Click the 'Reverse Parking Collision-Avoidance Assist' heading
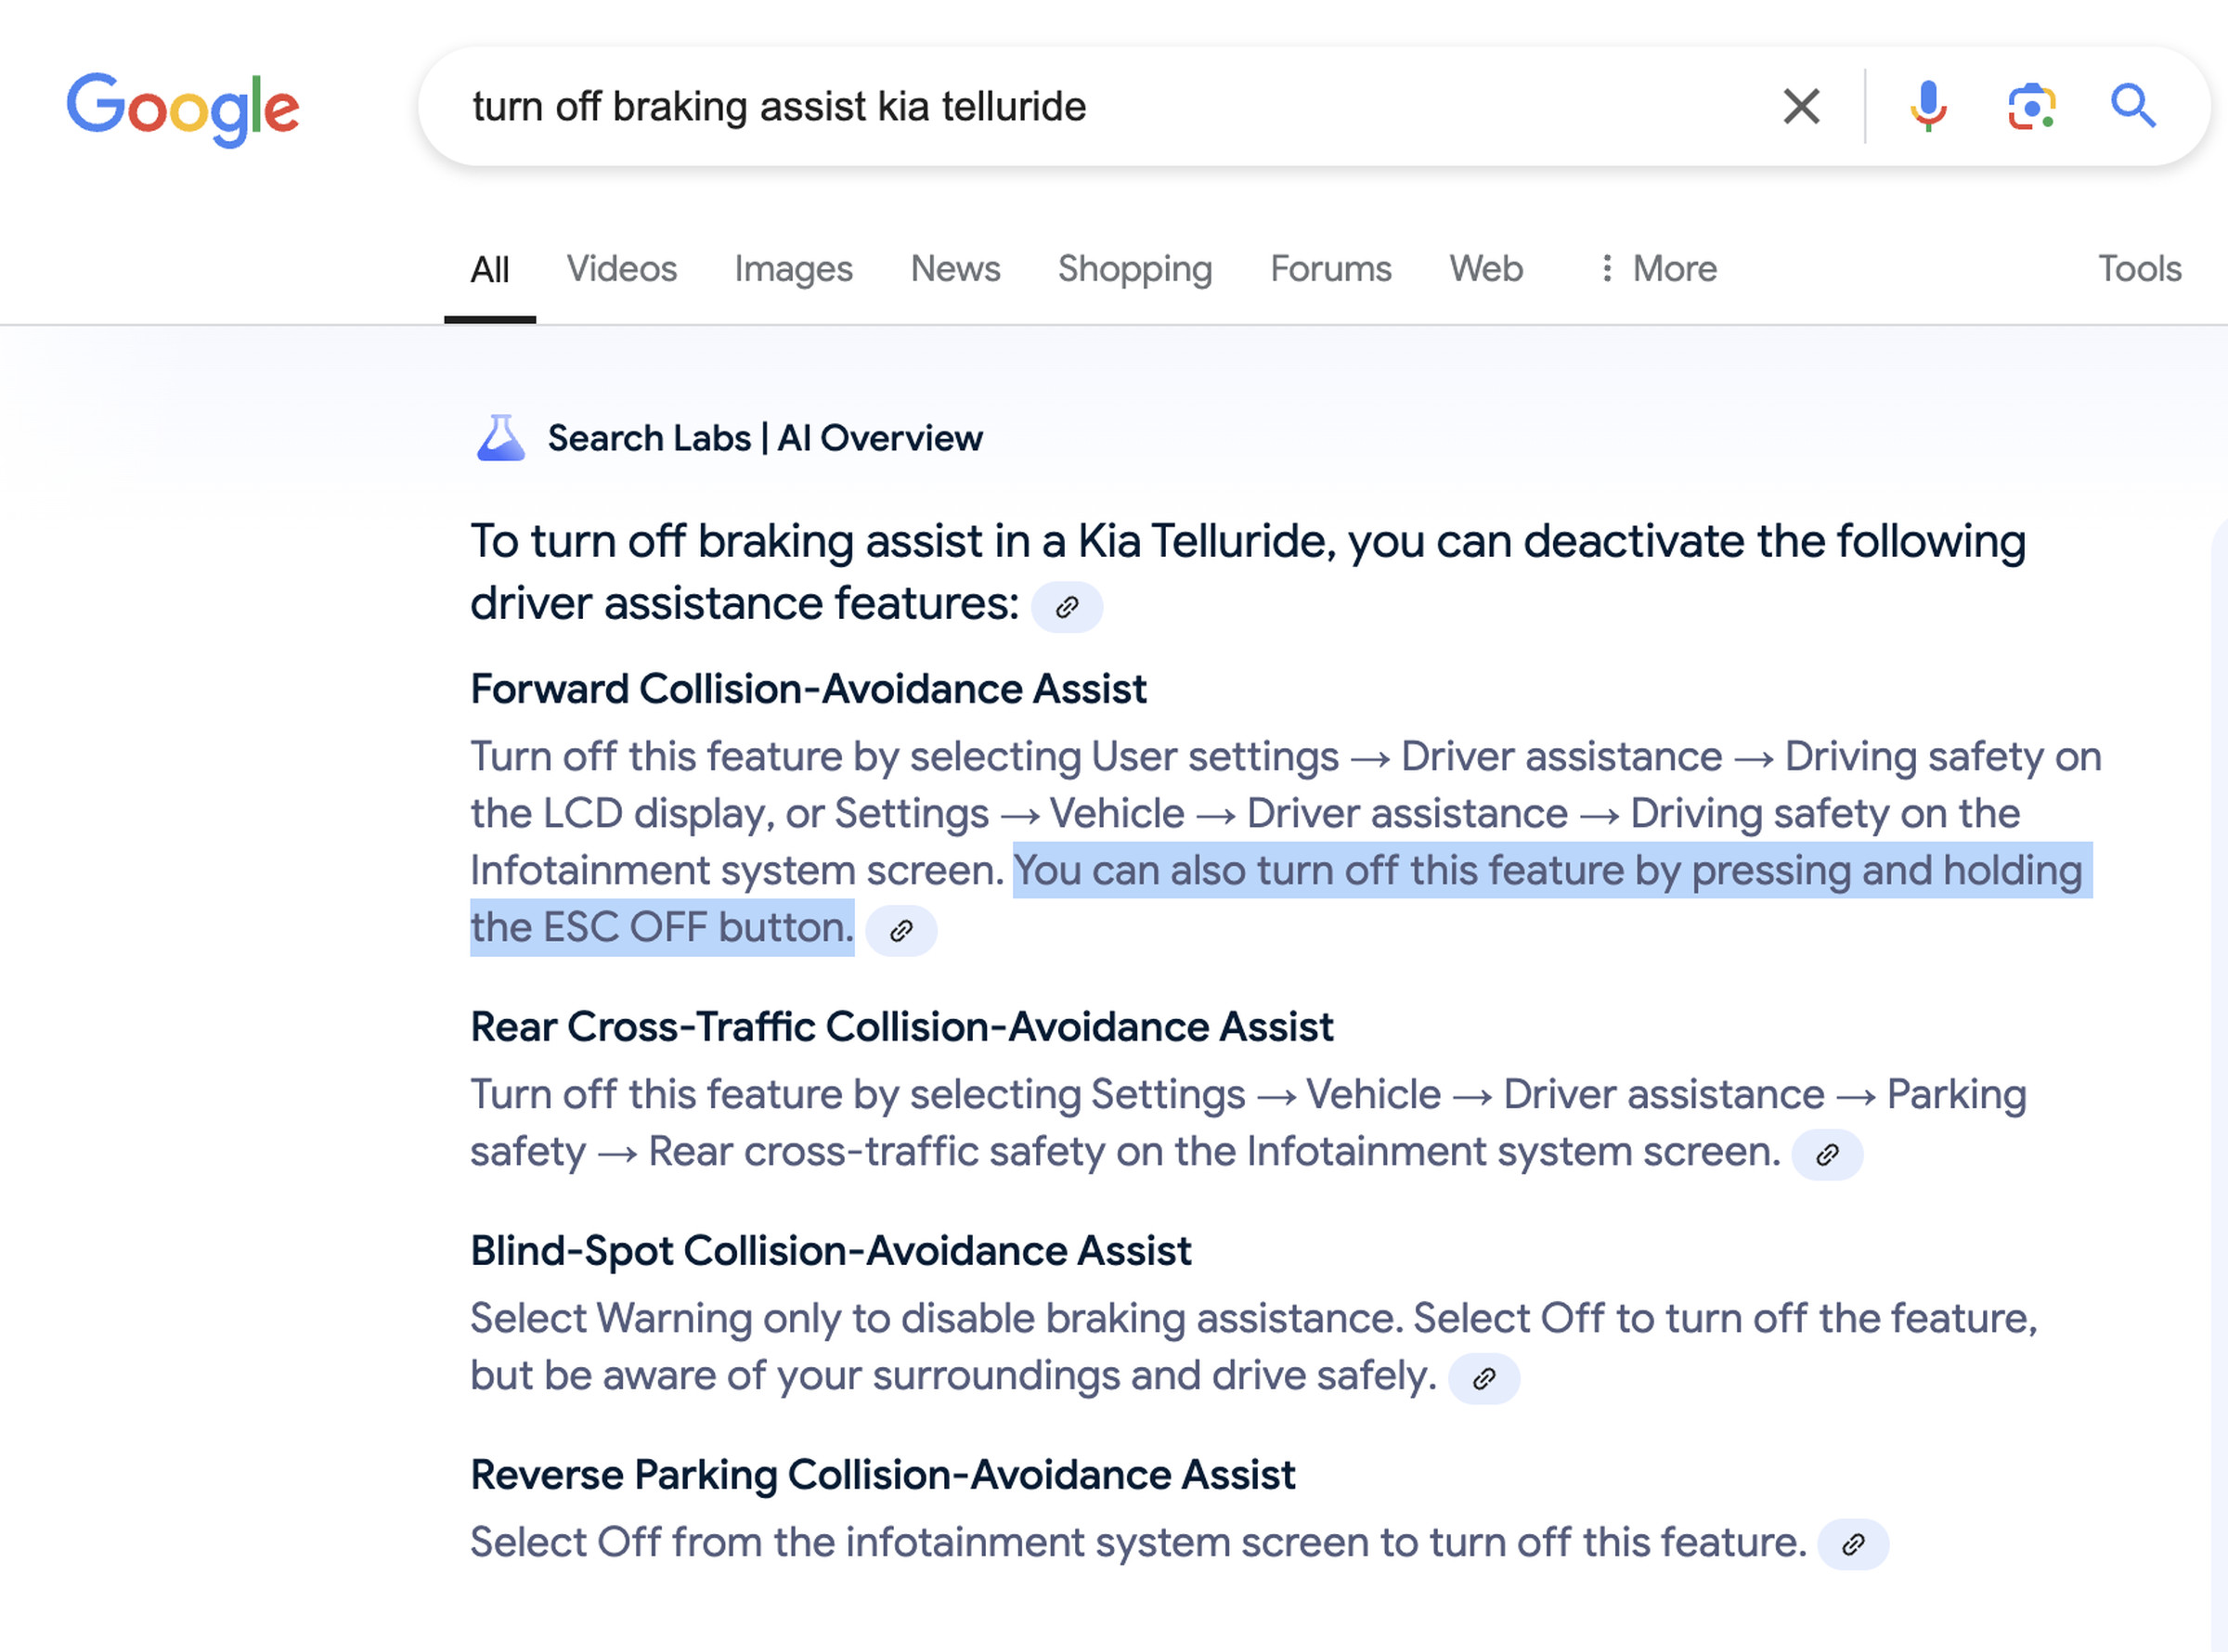The width and height of the screenshot is (2228, 1652). click(883, 1475)
